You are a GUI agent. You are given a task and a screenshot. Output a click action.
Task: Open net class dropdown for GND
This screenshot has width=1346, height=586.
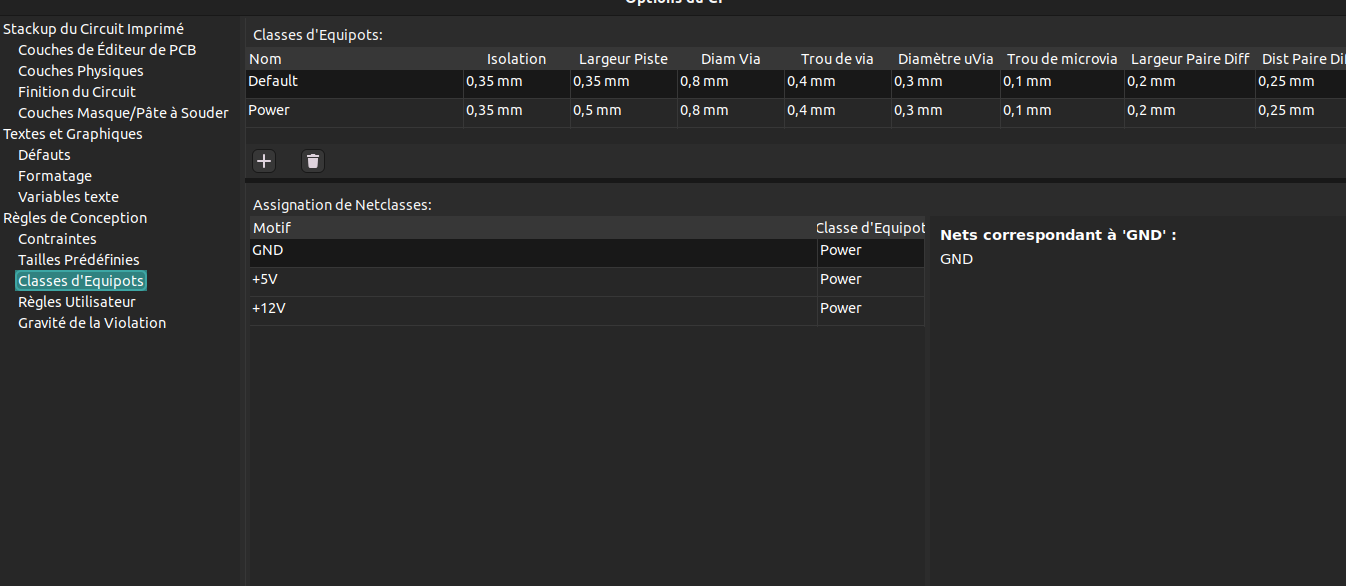871,252
